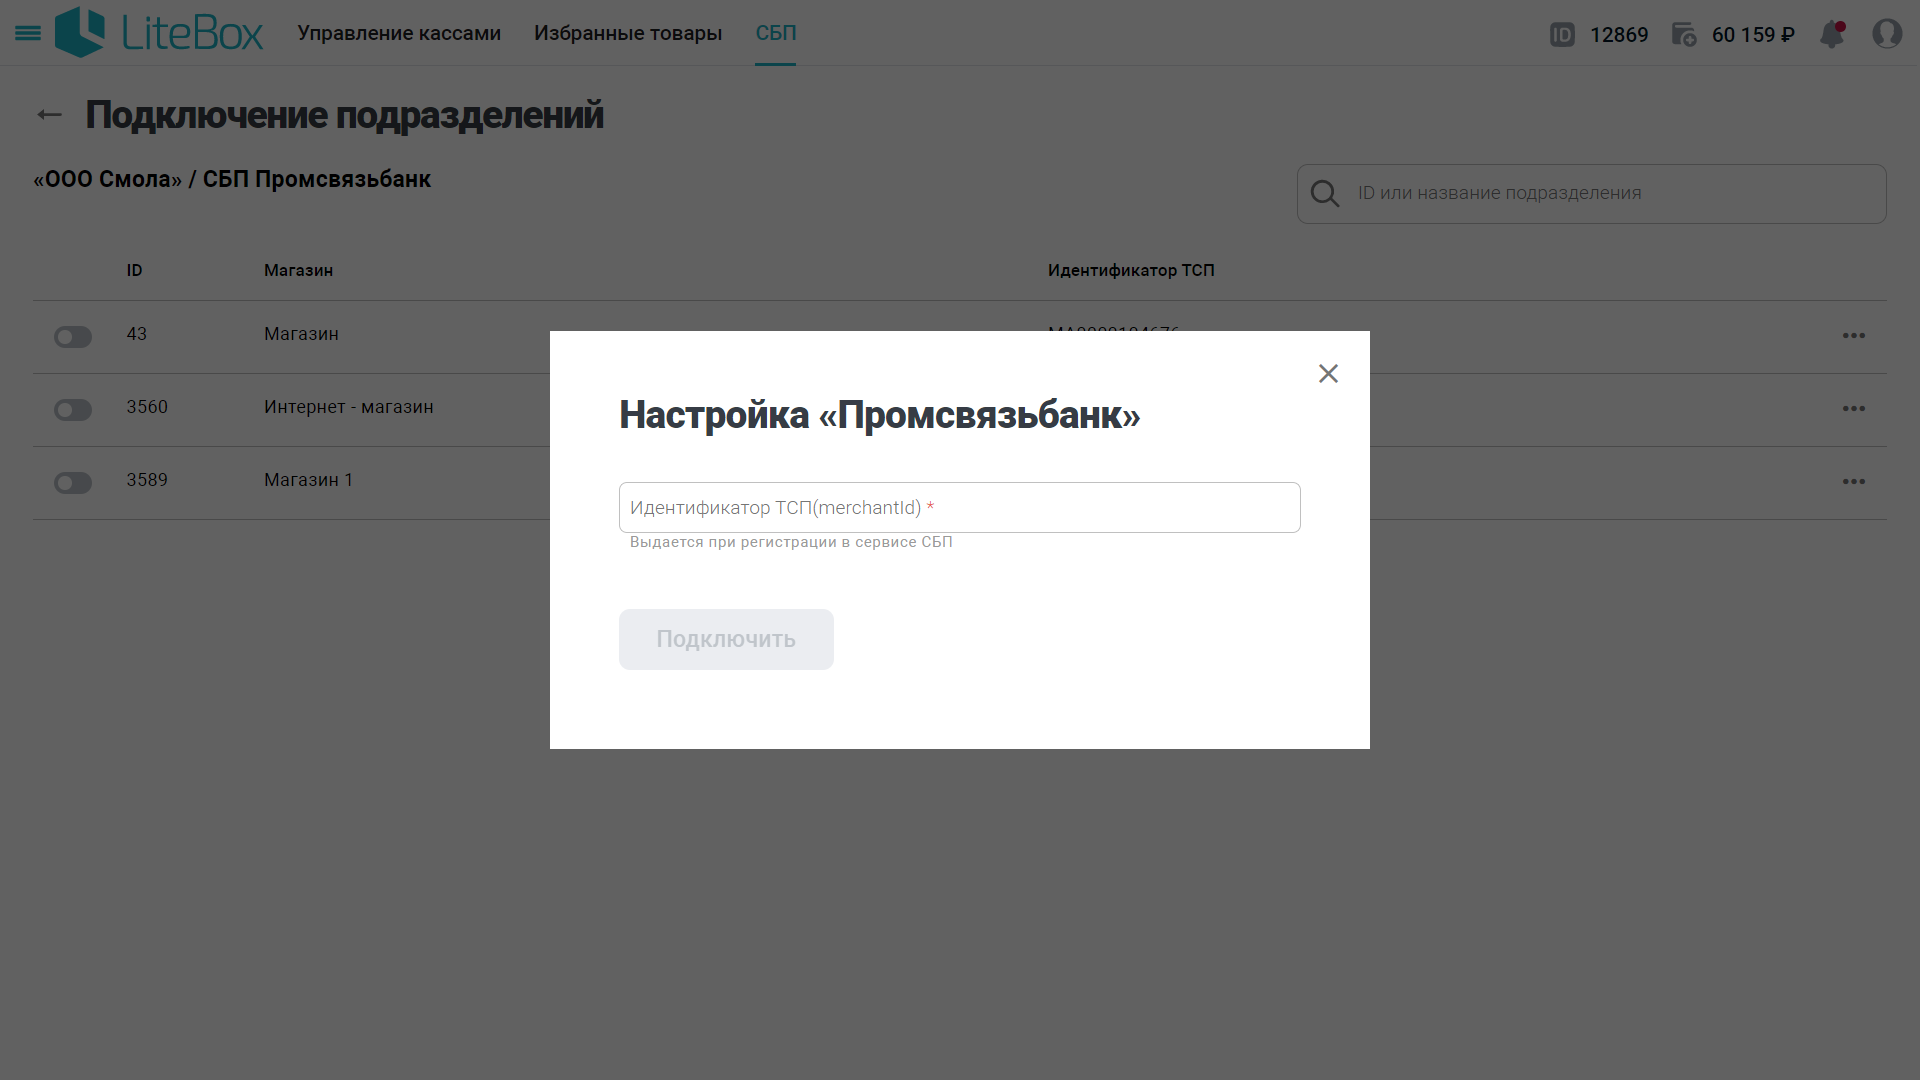Focus the Идентификатор ТСП(merchantId) field
1920x1080 pixels.
click(x=960, y=508)
